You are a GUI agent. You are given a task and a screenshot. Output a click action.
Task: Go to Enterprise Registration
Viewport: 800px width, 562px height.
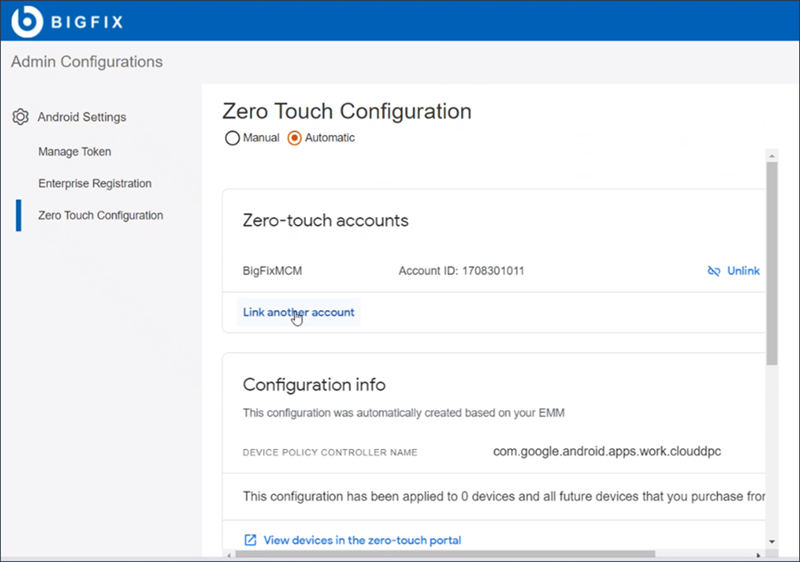95,184
